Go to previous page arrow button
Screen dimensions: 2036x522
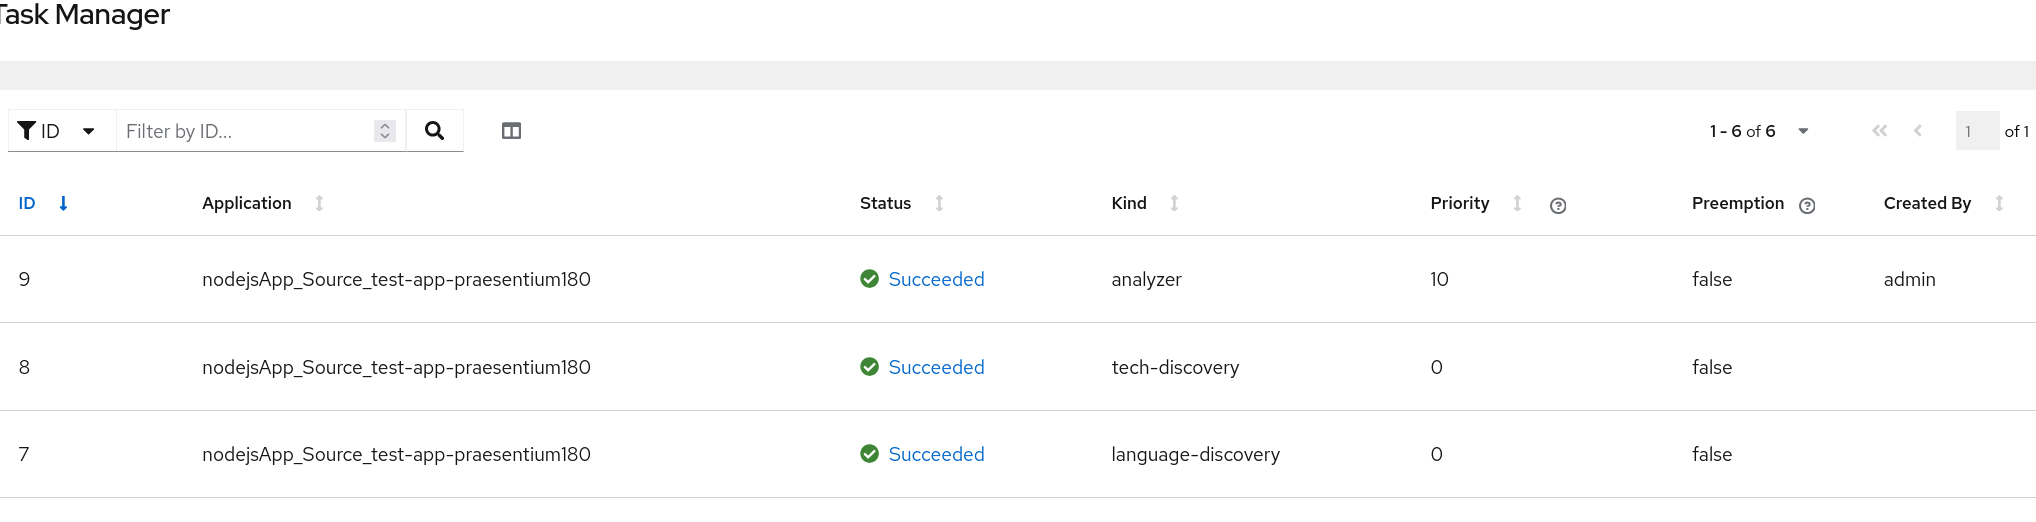click(1917, 131)
